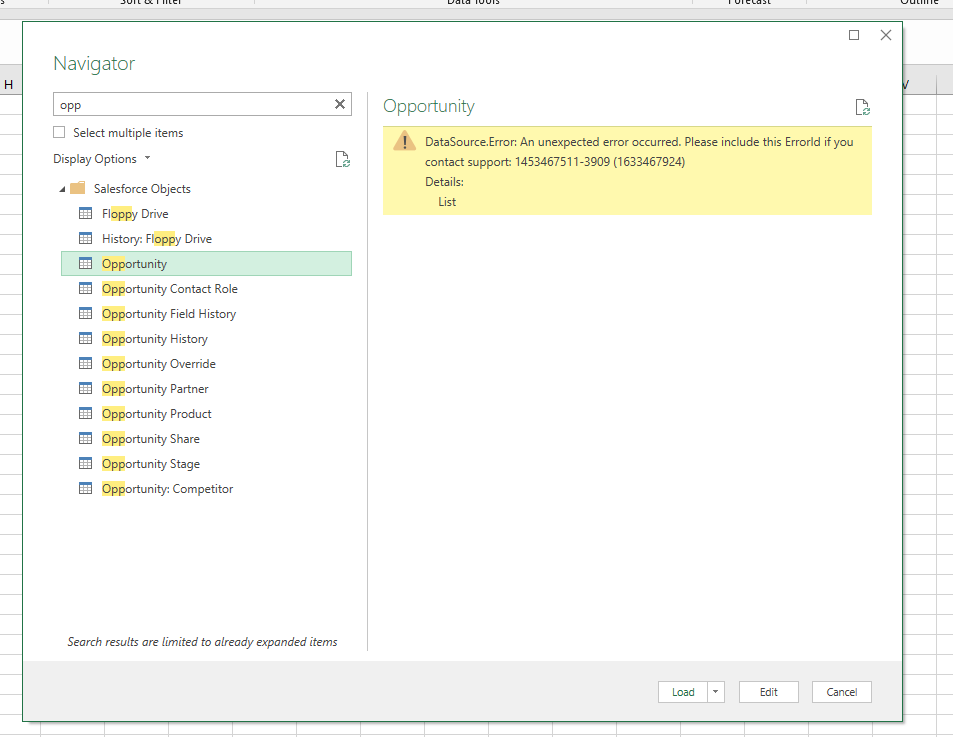The width and height of the screenshot is (953, 737).
Task: Close the Navigator dialog window
Action: coord(886,35)
